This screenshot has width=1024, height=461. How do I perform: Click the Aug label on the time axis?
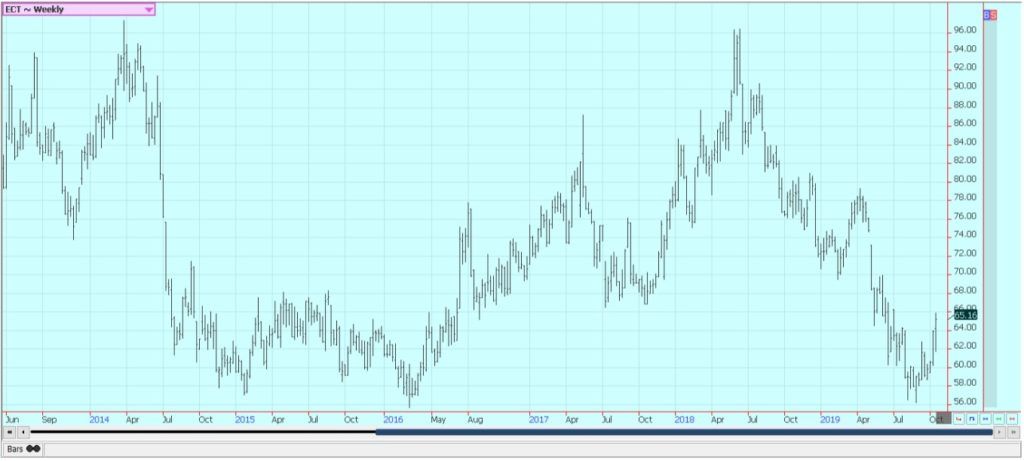(475, 419)
